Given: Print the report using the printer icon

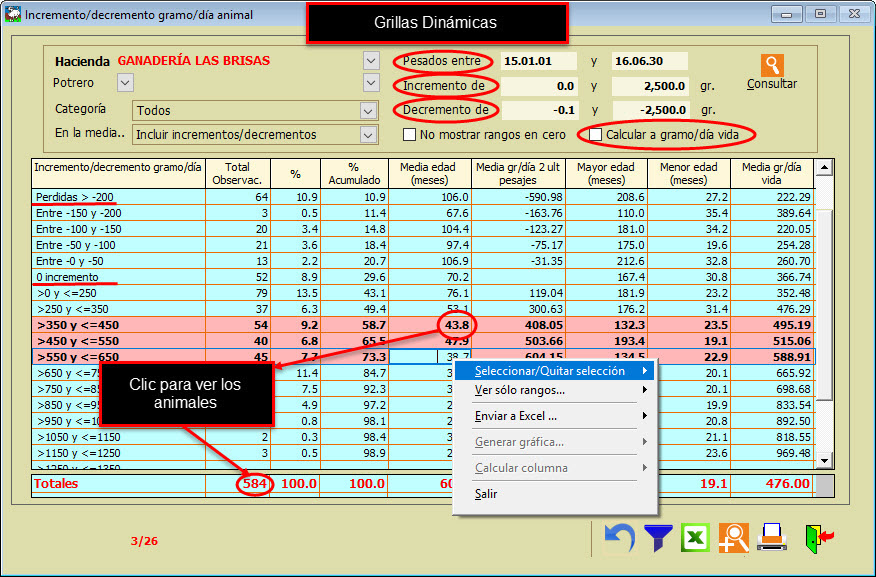Looking at the screenshot, I should (772, 539).
